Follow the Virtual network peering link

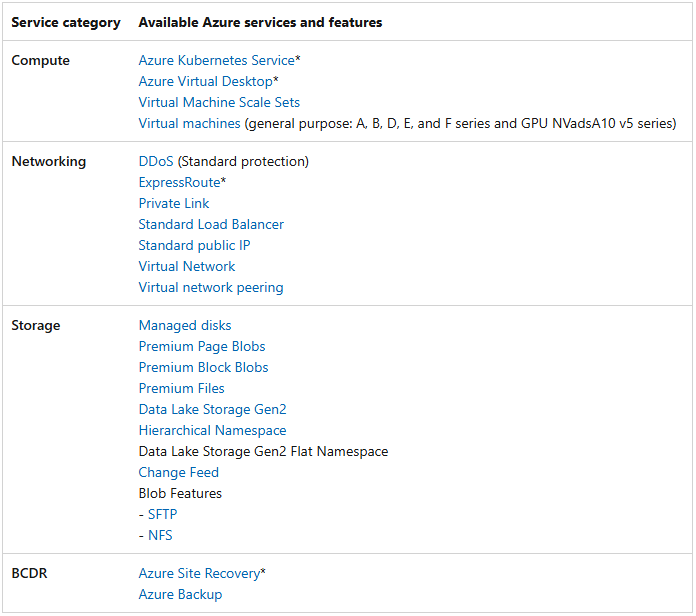tap(211, 288)
